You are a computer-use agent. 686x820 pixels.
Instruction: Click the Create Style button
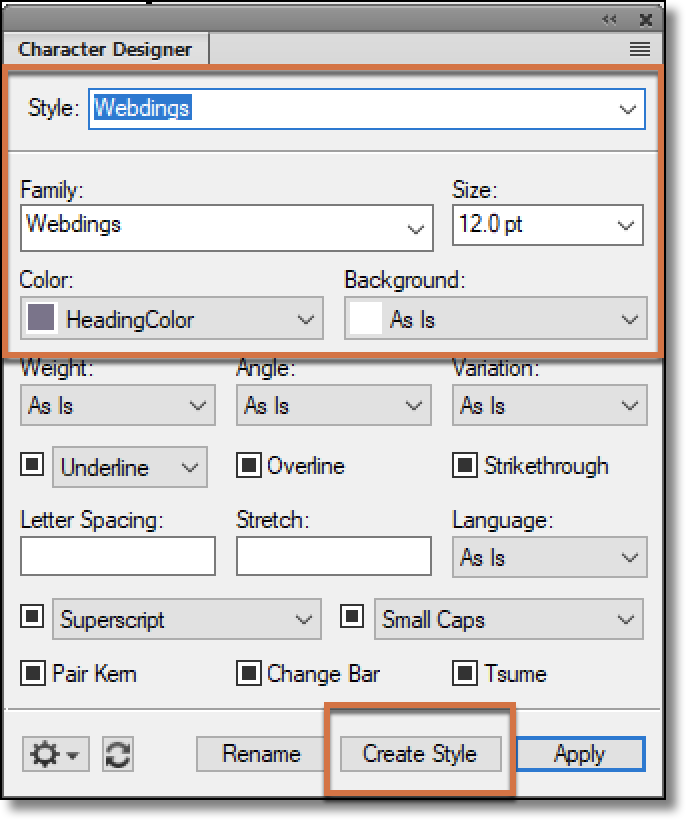(420, 754)
